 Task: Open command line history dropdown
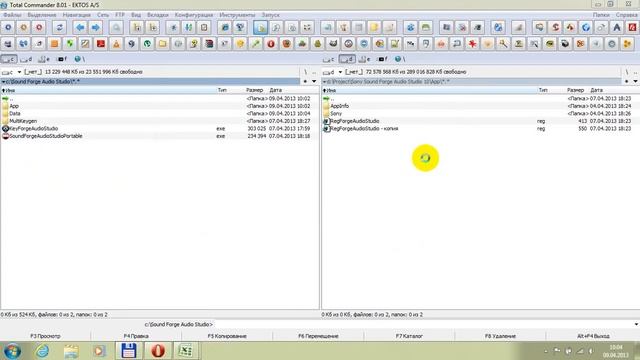[x=636, y=324]
